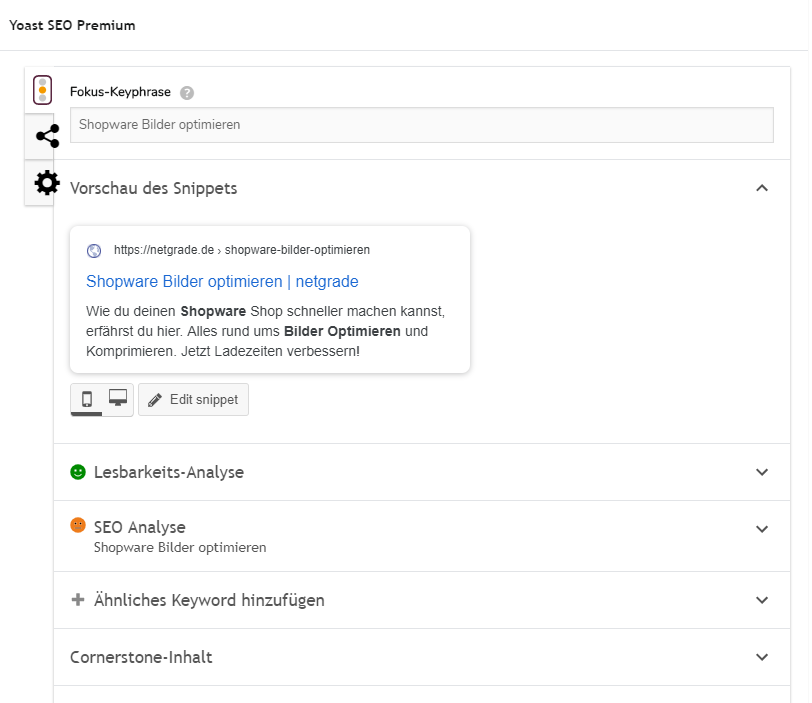Click the globe favicon in snippet preview
The image size is (812, 703).
tap(94, 250)
